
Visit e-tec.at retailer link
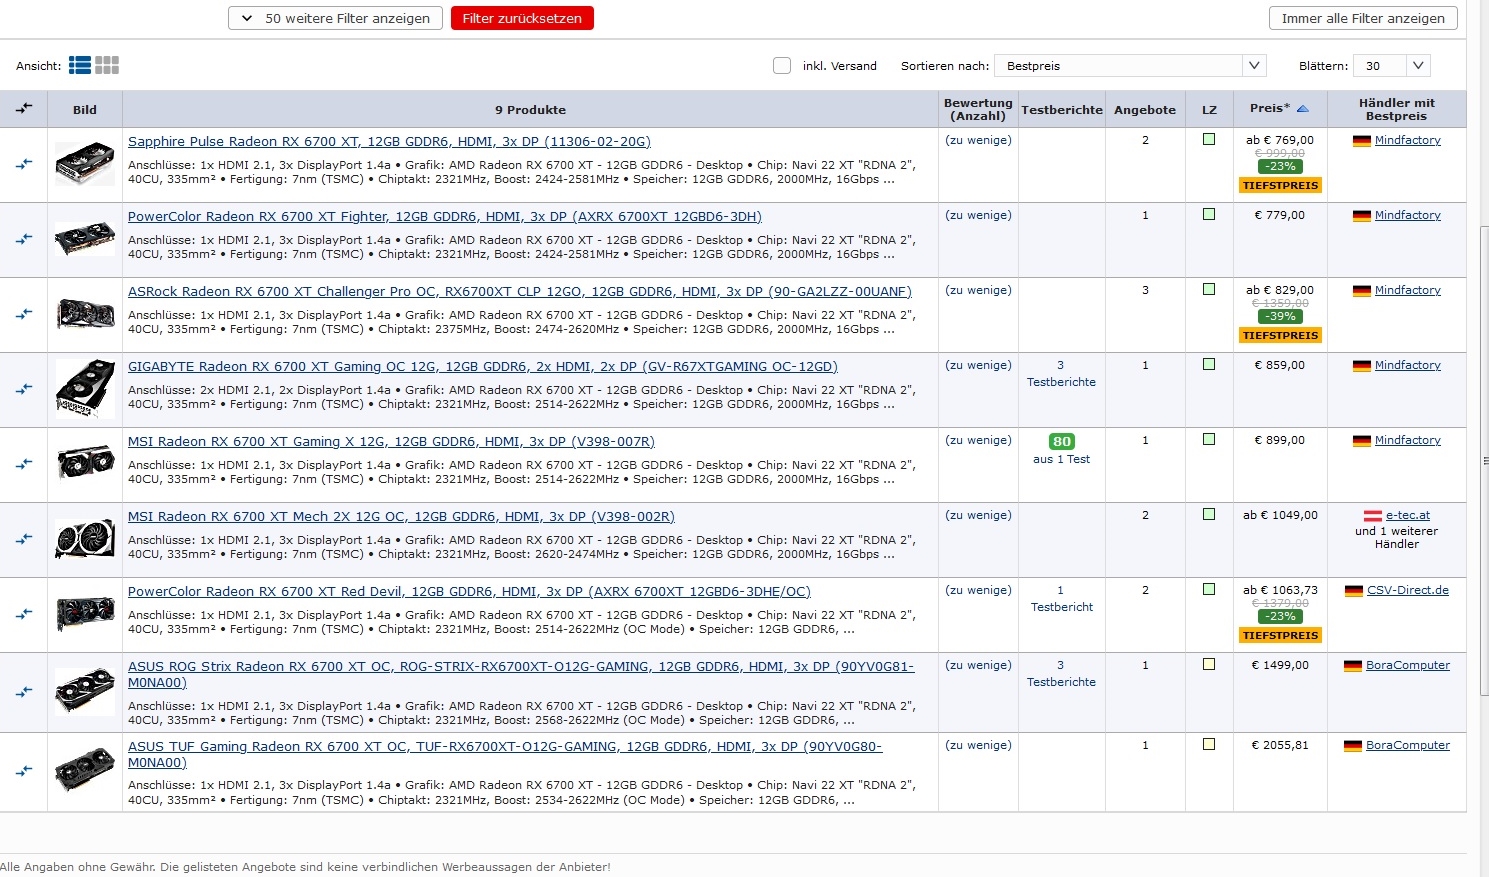click(1407, 516)
